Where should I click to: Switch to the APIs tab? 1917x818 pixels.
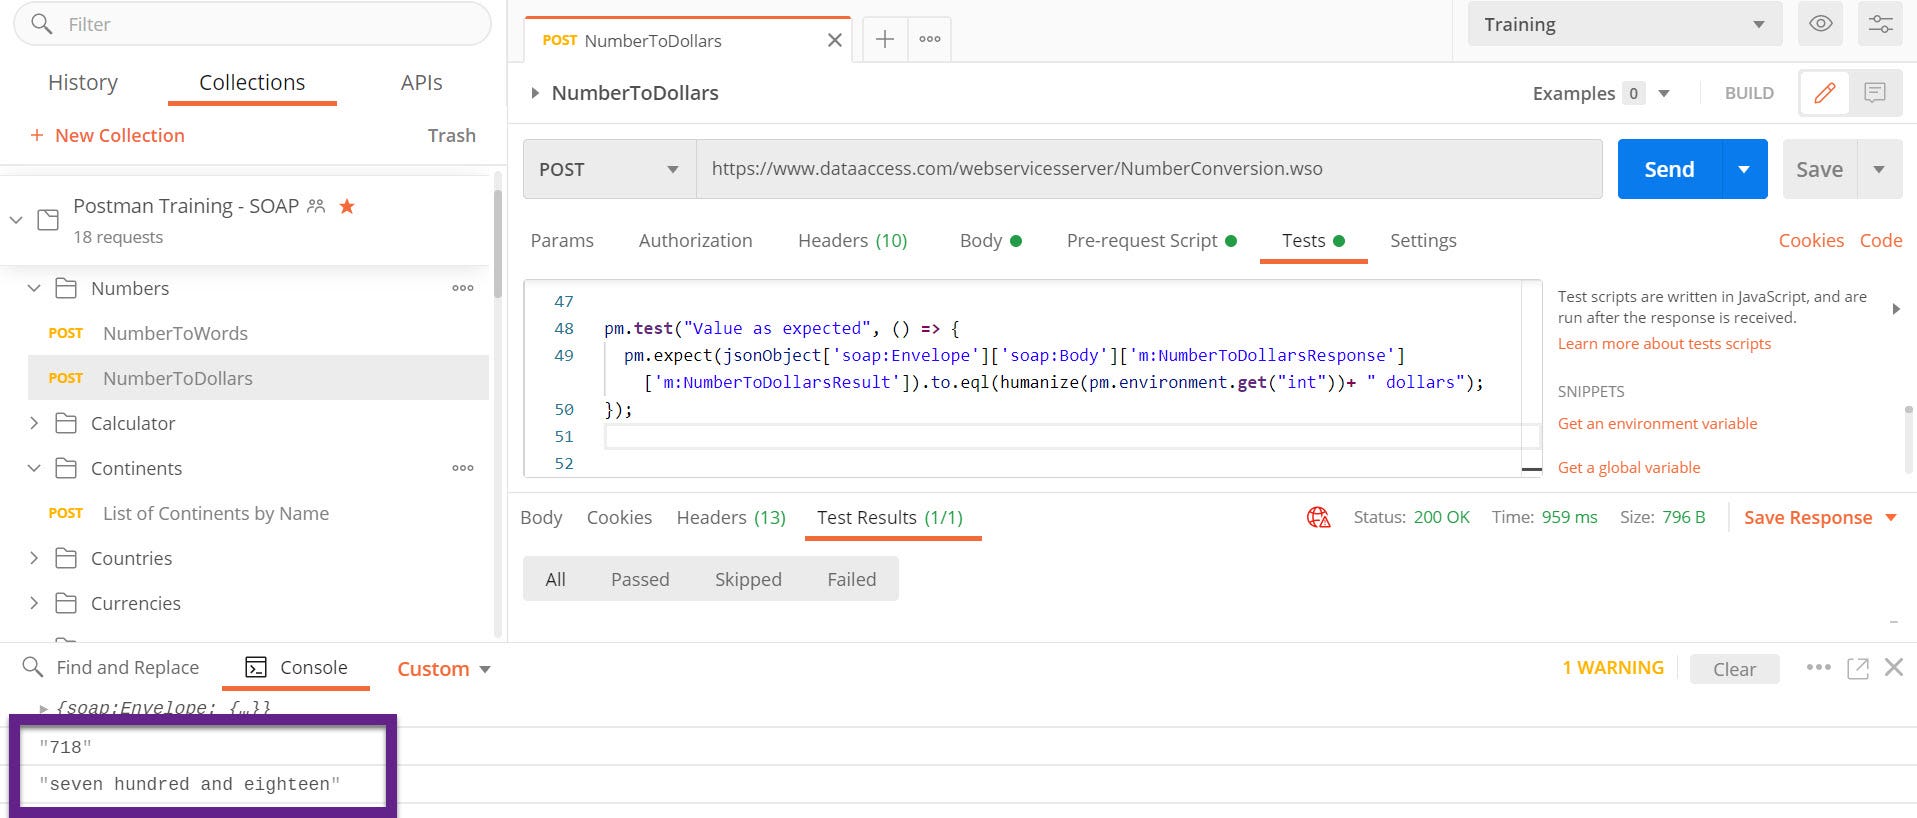421,82
